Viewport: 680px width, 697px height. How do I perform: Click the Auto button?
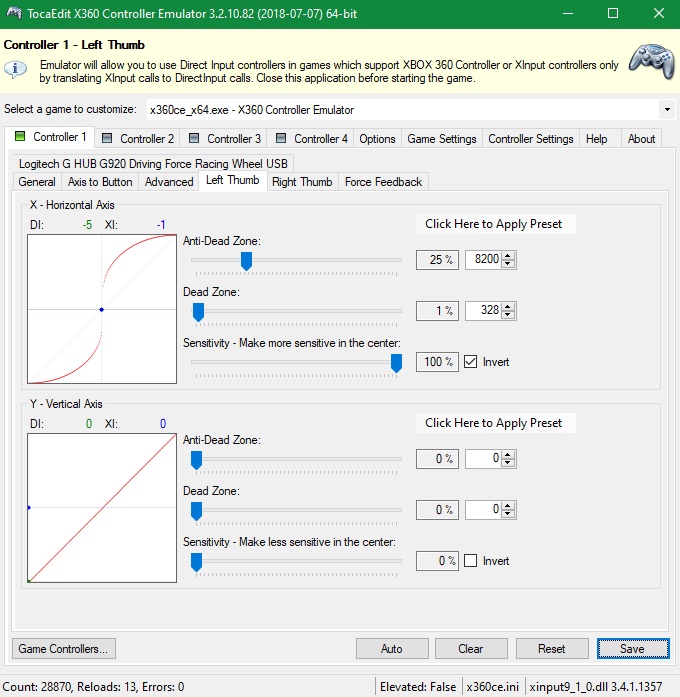[x=392, y=649]
